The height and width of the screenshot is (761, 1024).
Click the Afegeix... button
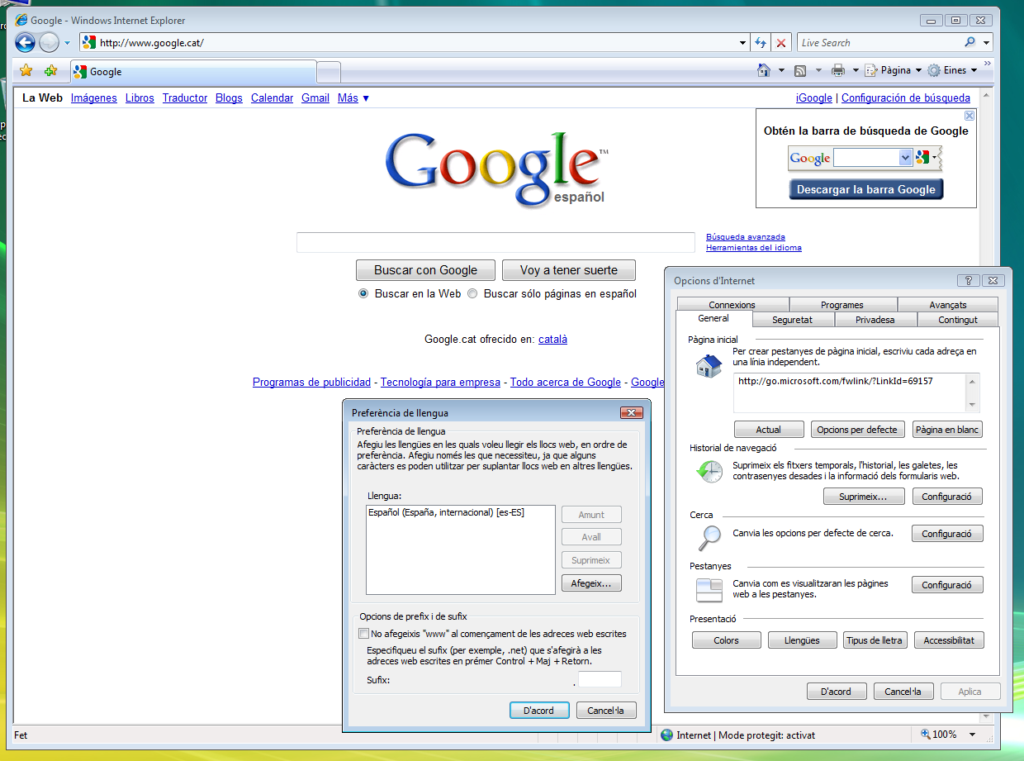click(591, 583)
